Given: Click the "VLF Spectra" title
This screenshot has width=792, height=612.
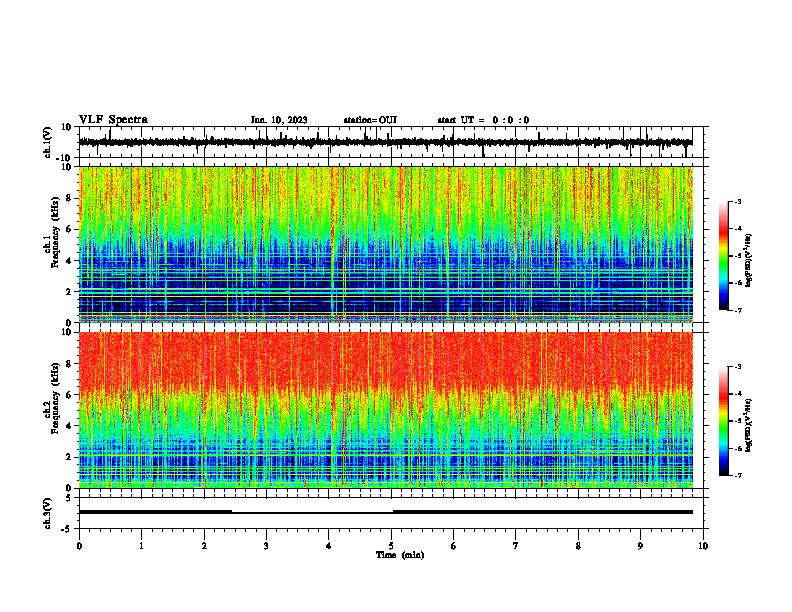Looking at the screenshot, I should (113, 120).
